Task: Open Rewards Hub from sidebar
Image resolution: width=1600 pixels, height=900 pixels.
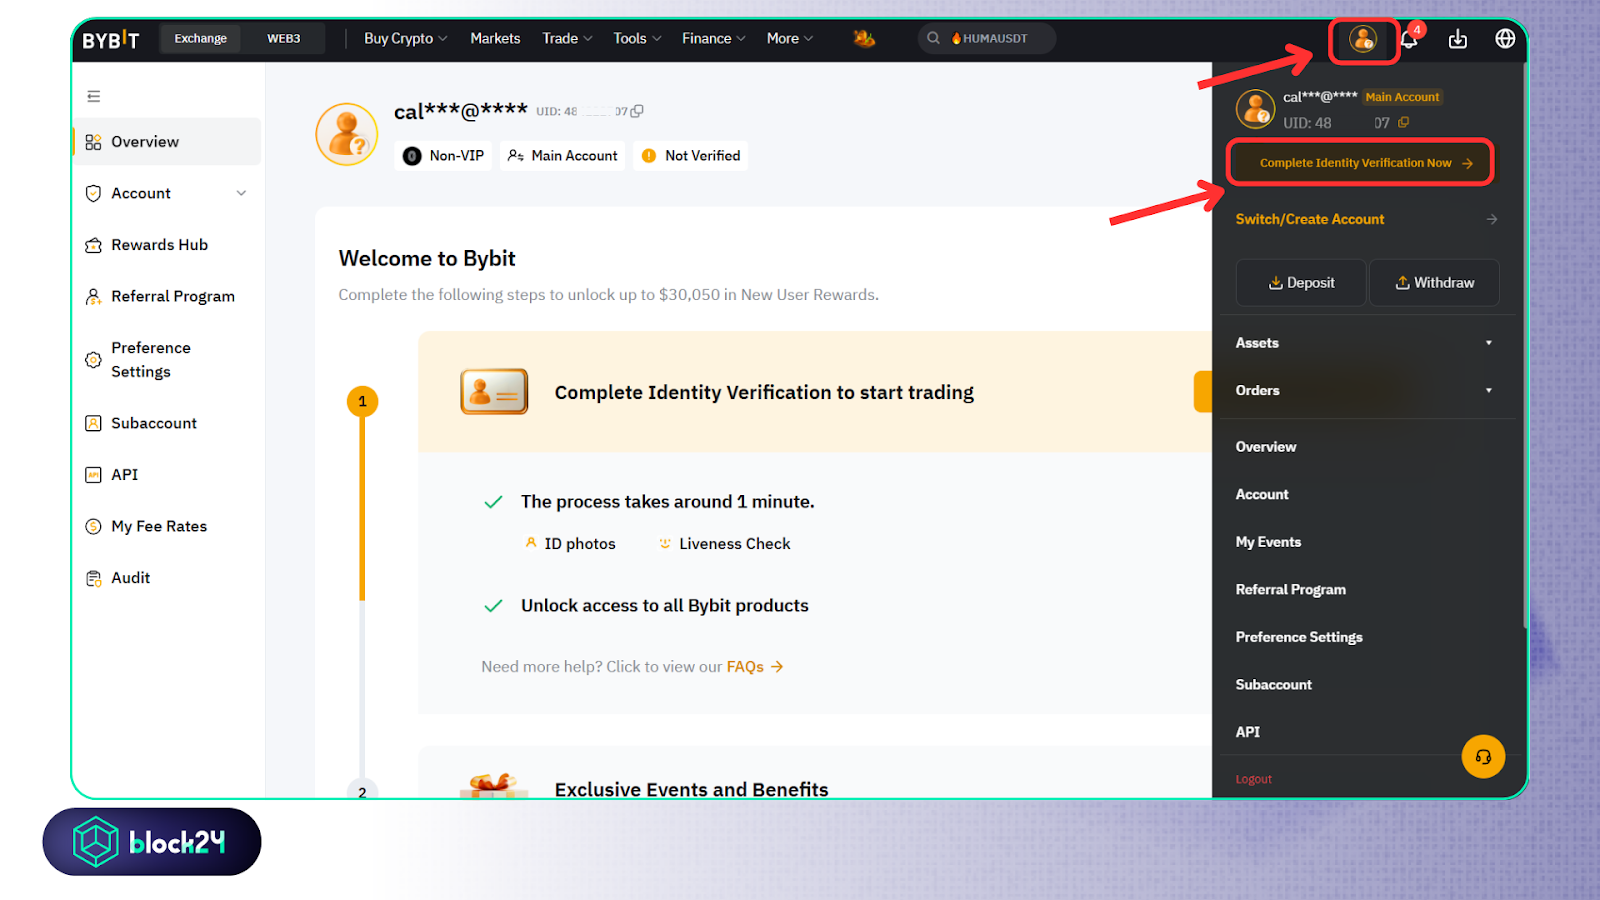Action: (167, 245)
